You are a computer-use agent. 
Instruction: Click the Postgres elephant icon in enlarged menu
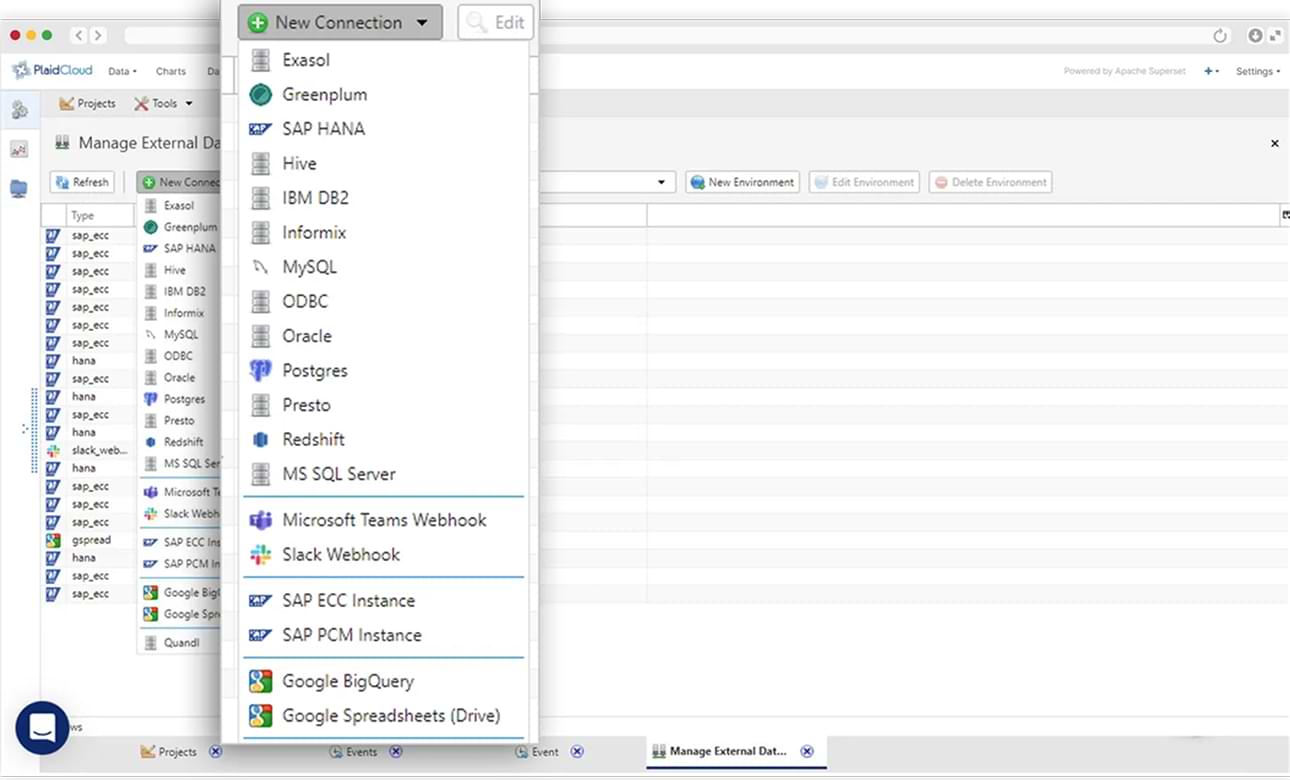pyautogui.click(x=260, y=371)
